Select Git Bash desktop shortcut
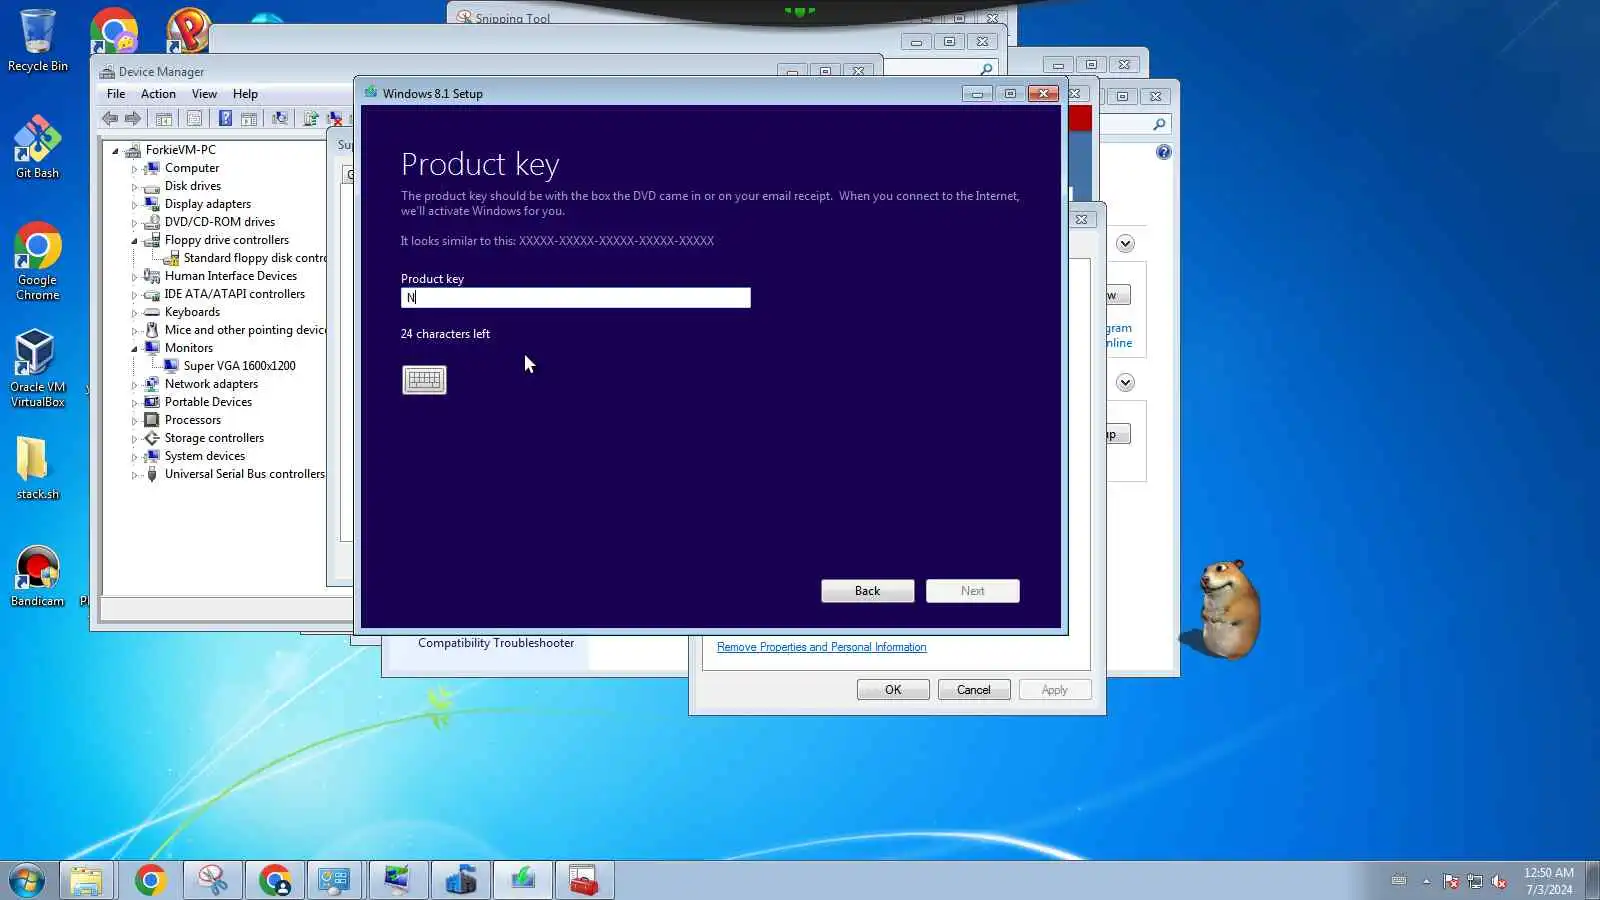This screenshot has height=900, width=1600. (x=37, y=147)
